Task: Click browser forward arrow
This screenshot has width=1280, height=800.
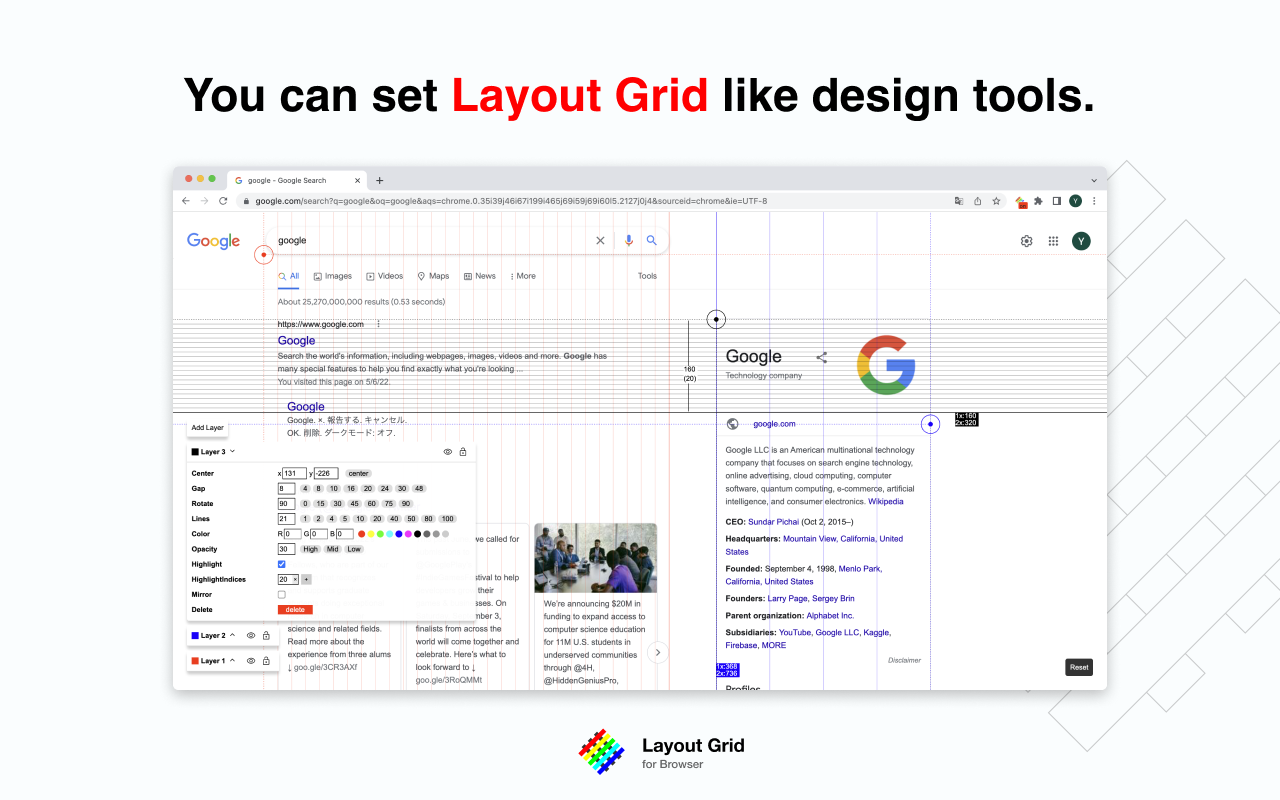Action: [204, 201]
